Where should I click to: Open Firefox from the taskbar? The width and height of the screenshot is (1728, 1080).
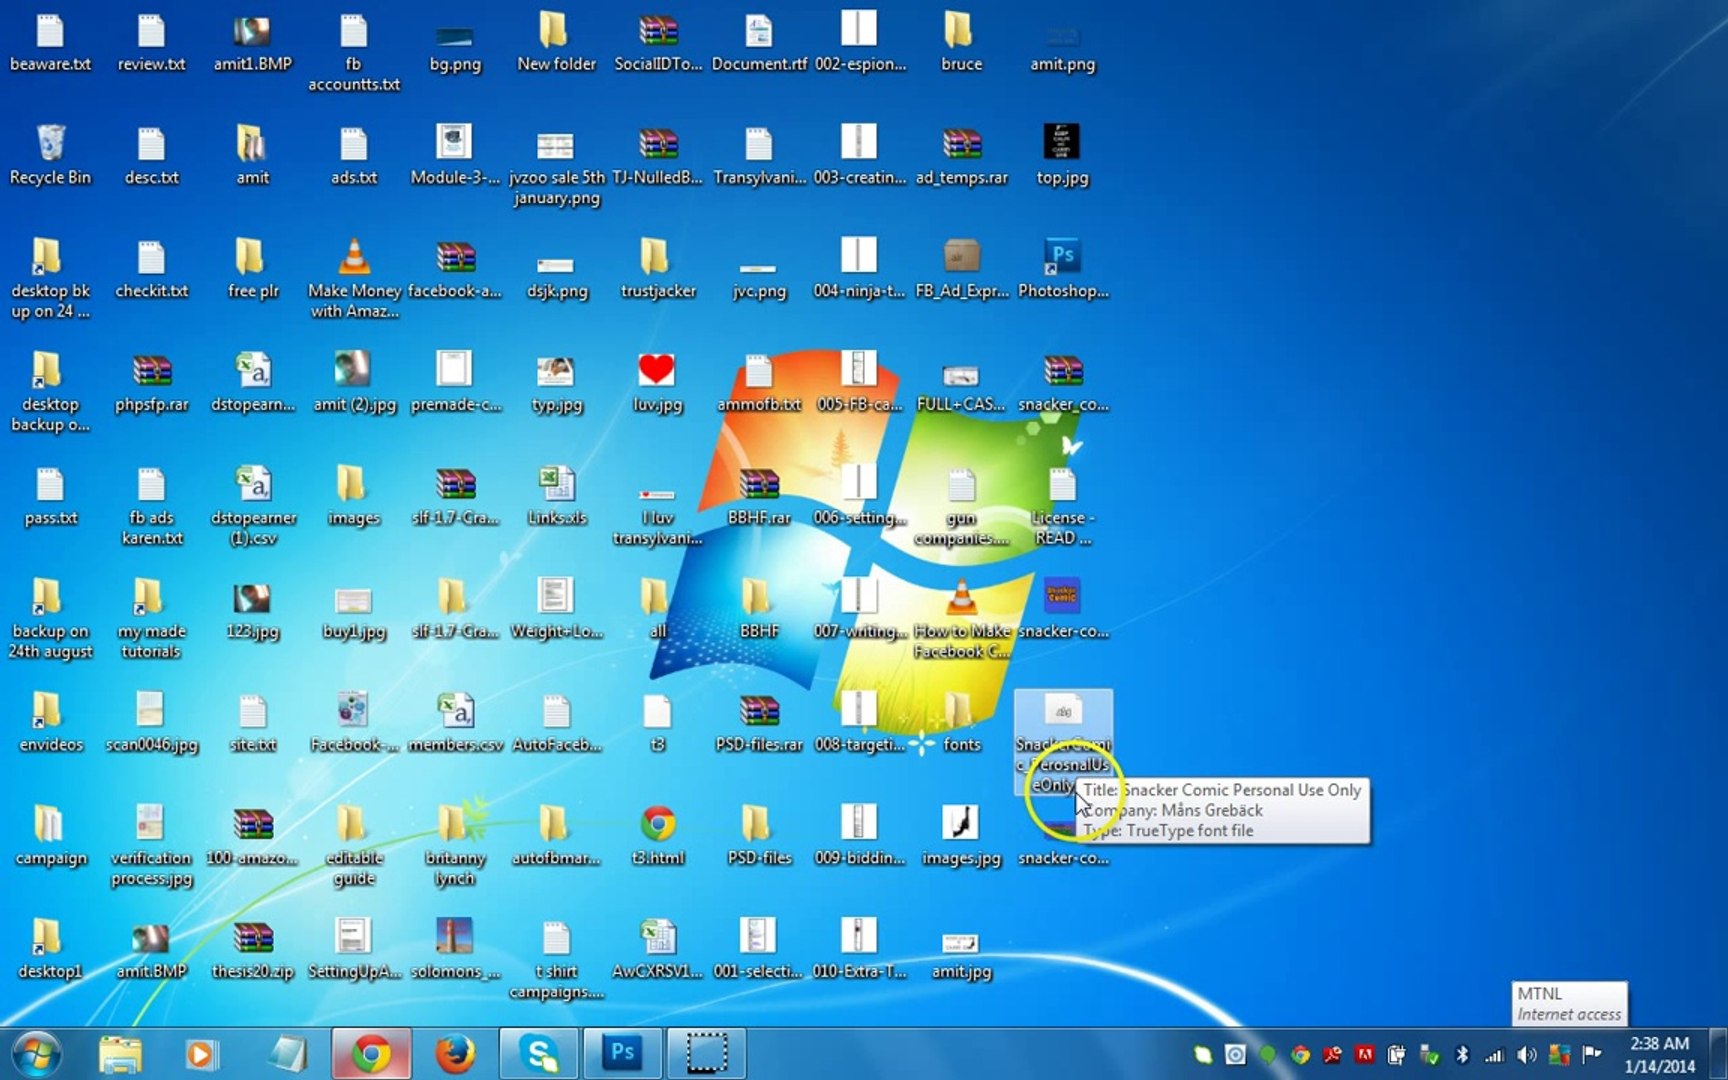(455, 1054)
